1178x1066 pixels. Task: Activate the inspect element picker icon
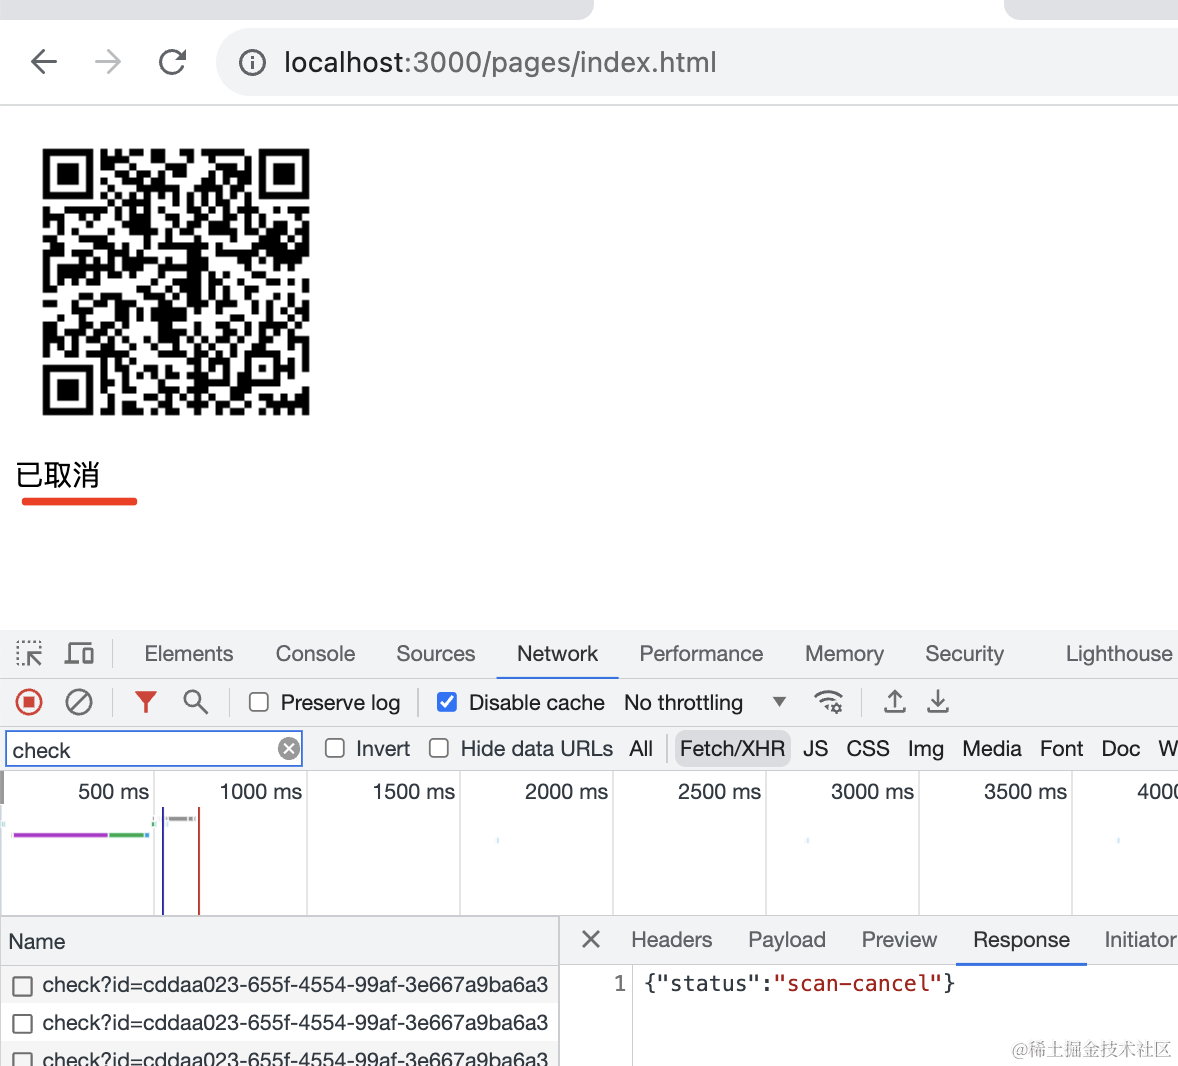click(29, 654)
